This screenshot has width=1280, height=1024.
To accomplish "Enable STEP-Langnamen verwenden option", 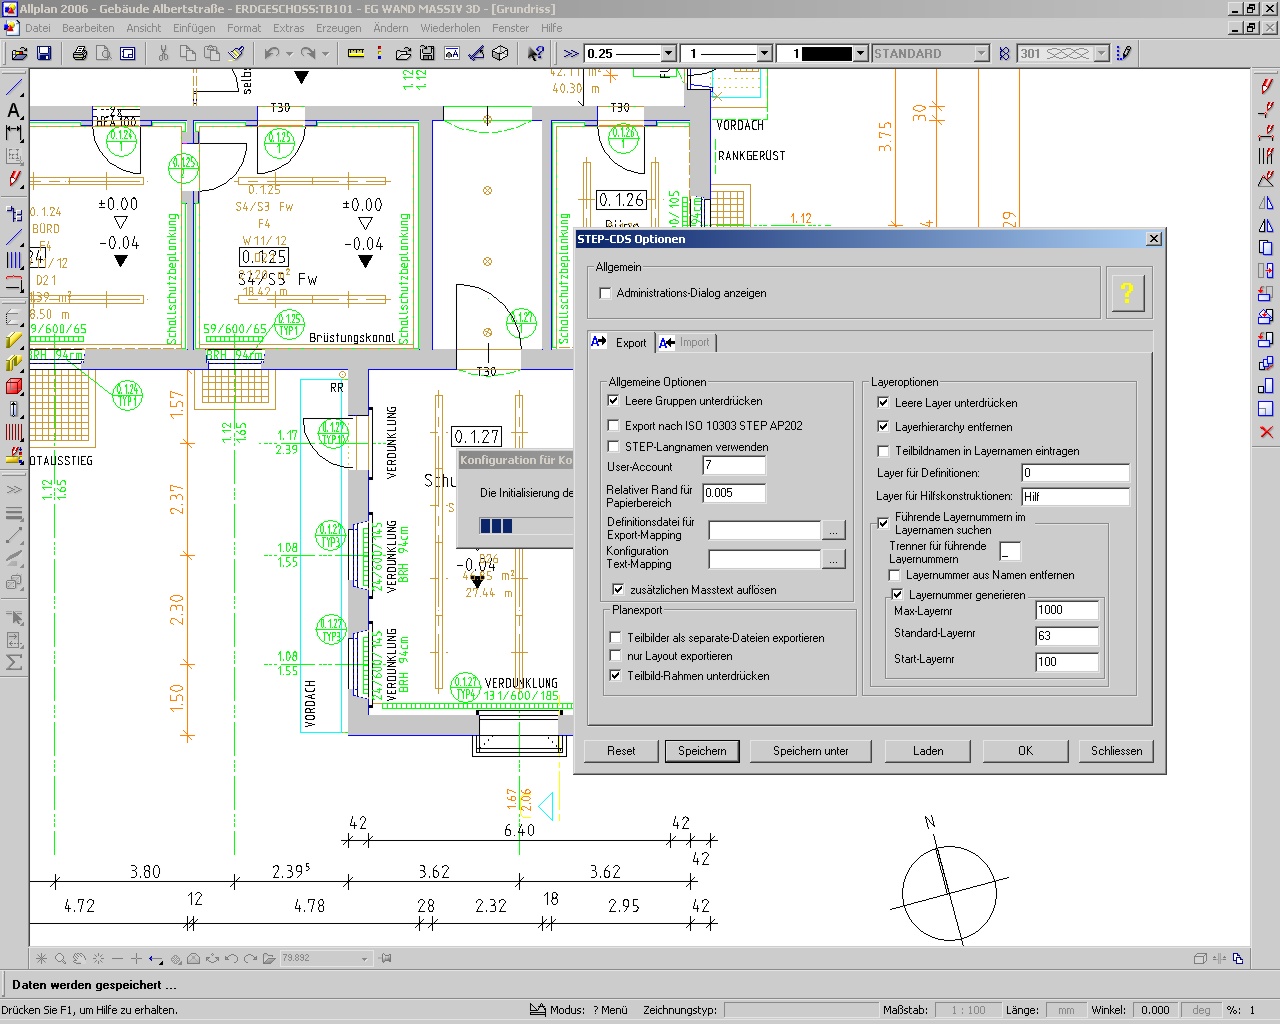I will click(613, 447).
